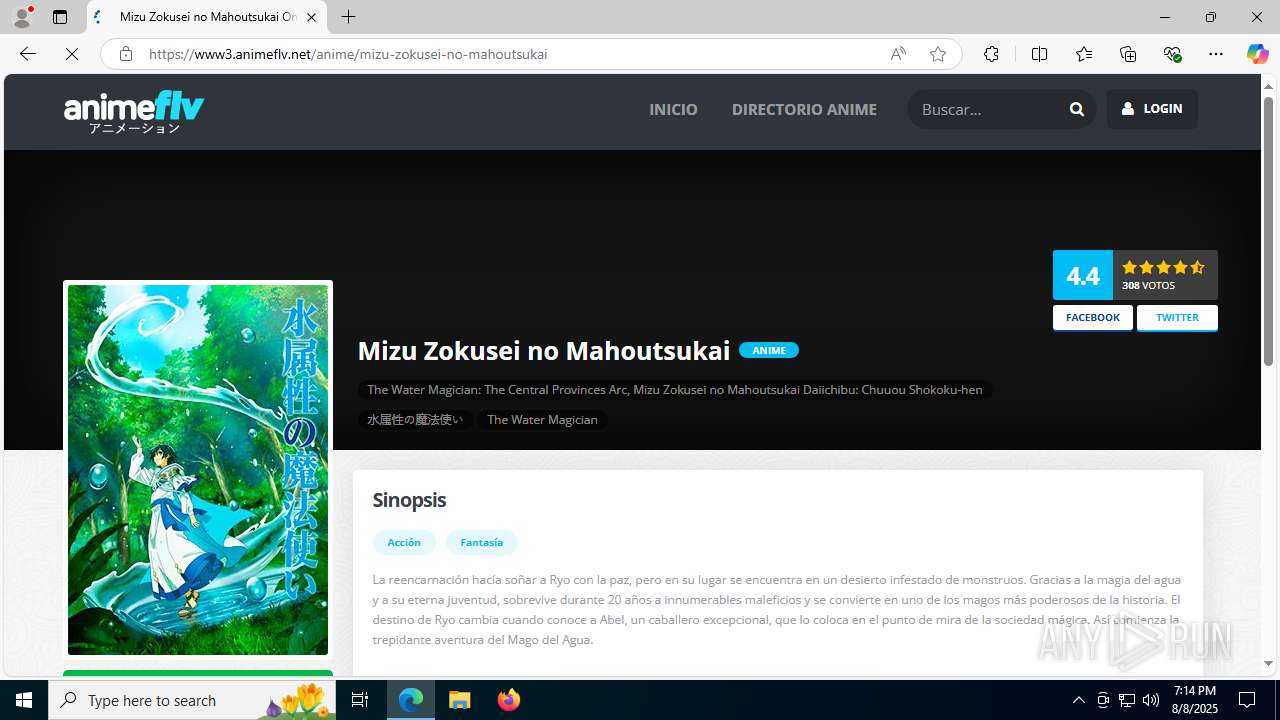Open a new browser tab

point(348,17)
